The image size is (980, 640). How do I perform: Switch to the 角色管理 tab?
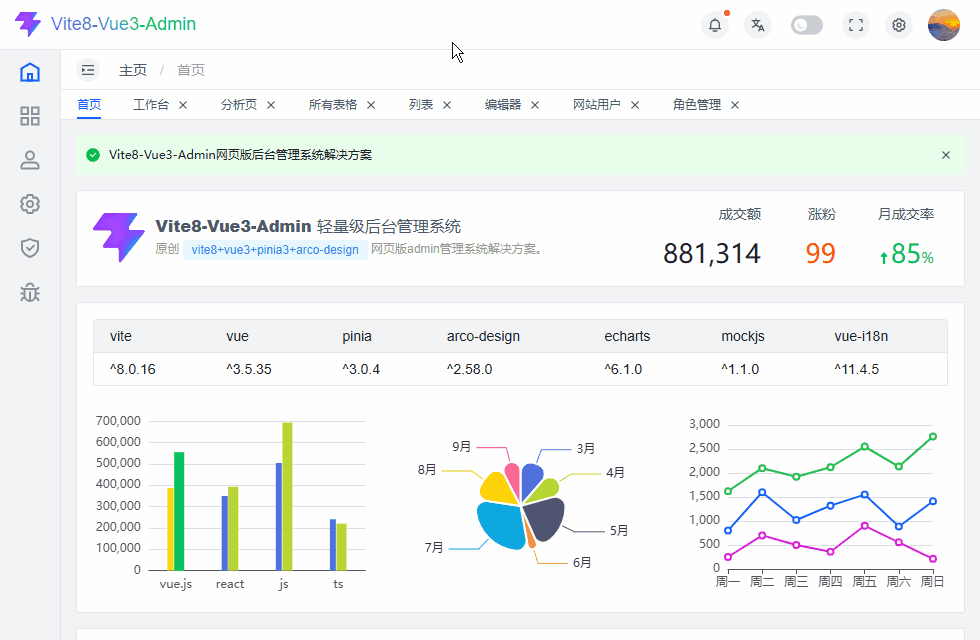coord(697,104)
